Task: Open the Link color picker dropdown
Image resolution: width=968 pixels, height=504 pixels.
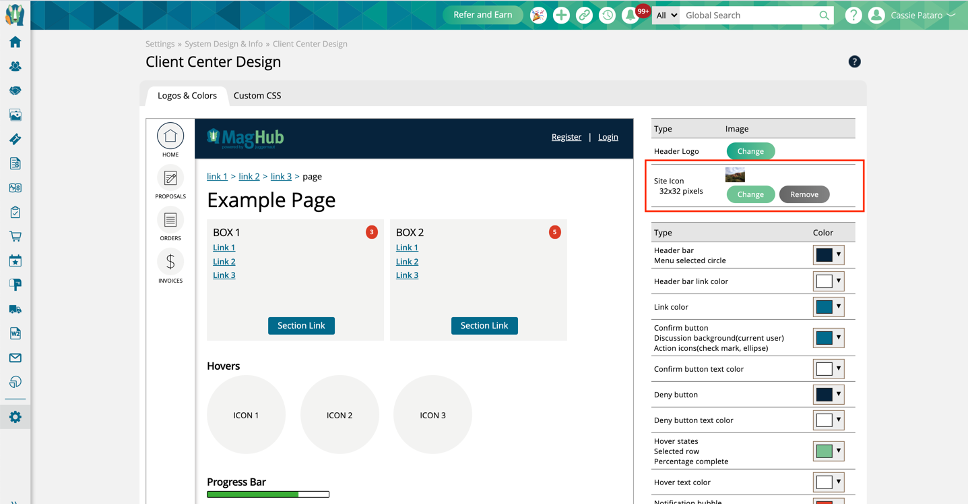Action: [x=829, y=307]
